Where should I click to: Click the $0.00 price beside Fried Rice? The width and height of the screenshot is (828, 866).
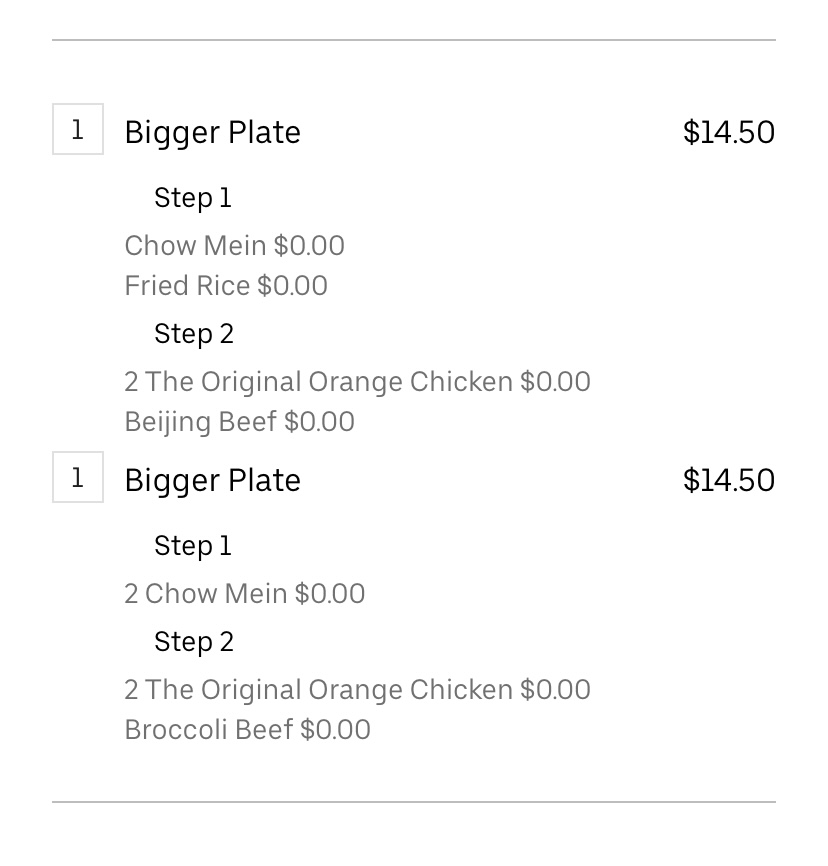(x=292, y=286)
